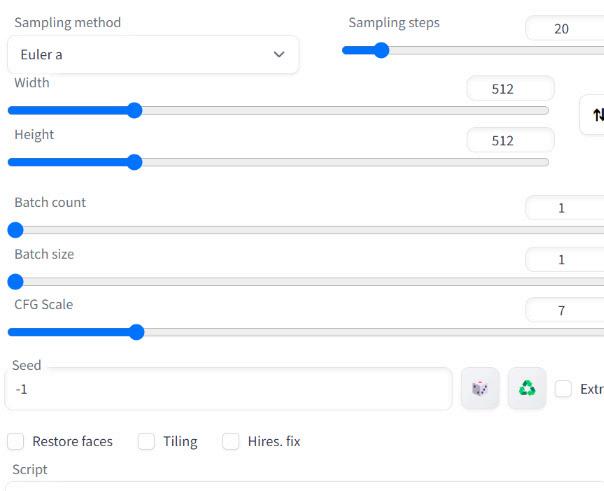Click the Width value box showing 512

(510, 89)
